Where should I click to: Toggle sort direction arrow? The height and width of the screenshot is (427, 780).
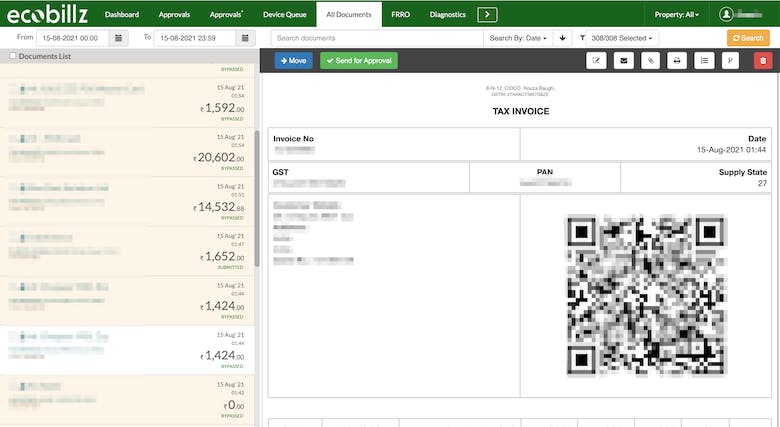click(x=563, y=38)
